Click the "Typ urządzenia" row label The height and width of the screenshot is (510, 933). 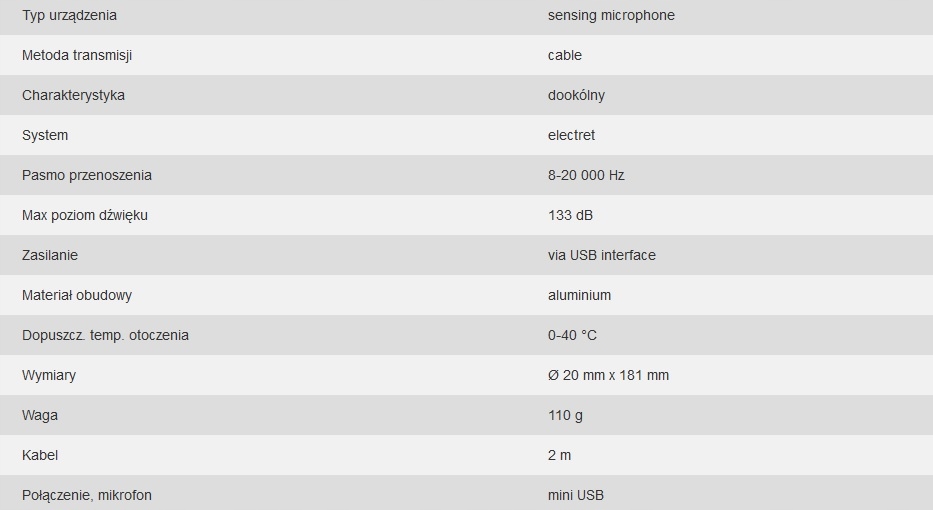pos(69,15)
